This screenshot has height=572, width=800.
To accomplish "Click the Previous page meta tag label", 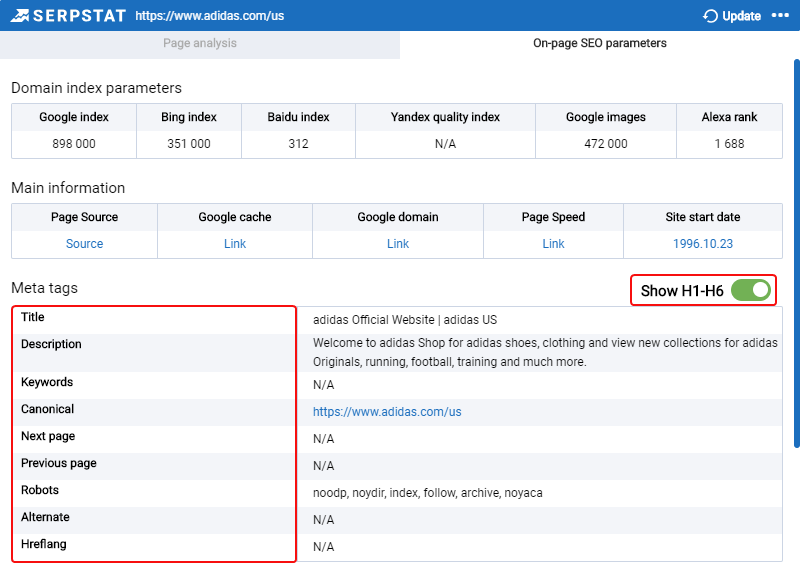I will (59, 463).
